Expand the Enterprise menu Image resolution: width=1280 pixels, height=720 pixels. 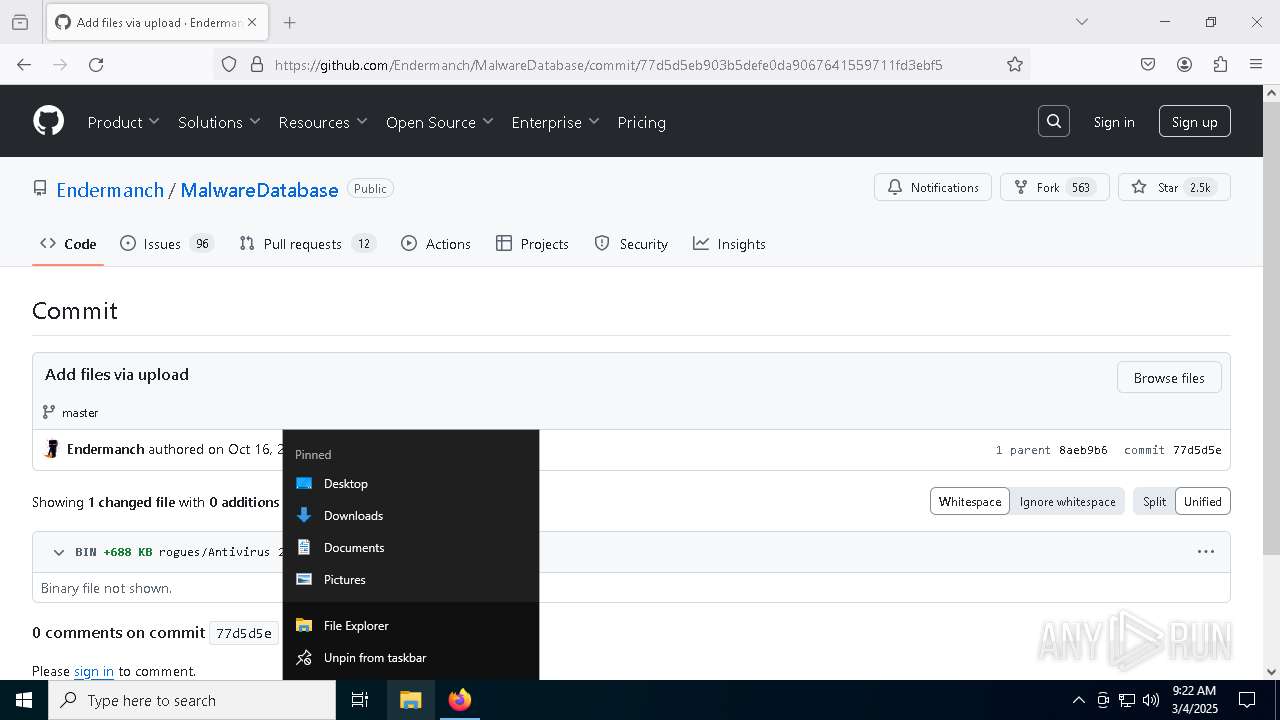tap(555, 122)
